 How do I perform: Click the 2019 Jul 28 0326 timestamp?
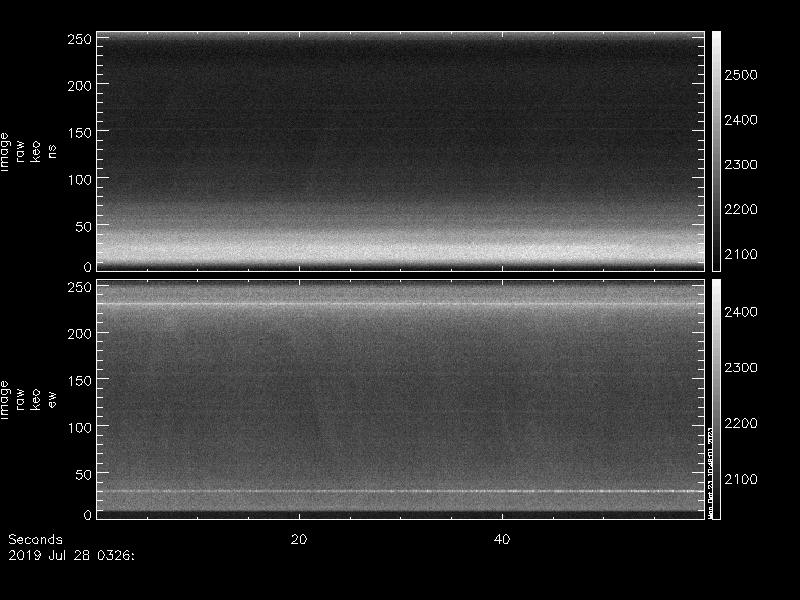point(71,555)
